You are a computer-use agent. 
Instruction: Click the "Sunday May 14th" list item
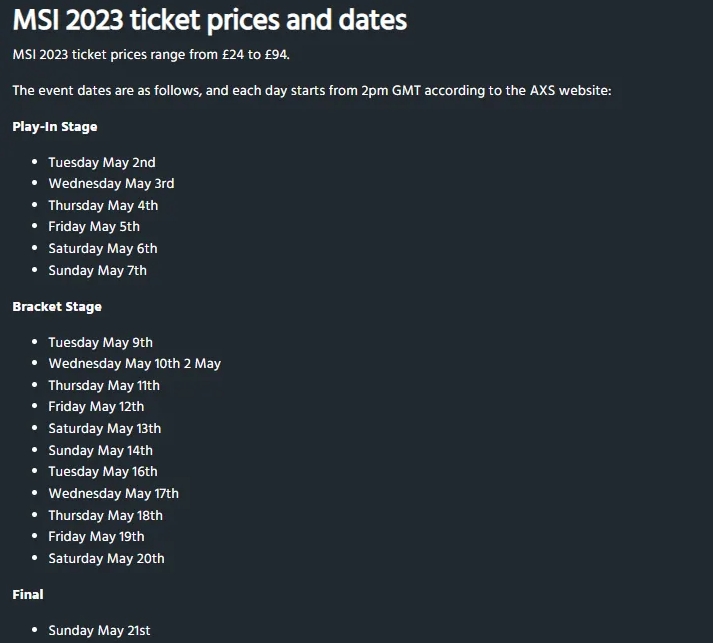pyautogui.click(x=100, y=450)
